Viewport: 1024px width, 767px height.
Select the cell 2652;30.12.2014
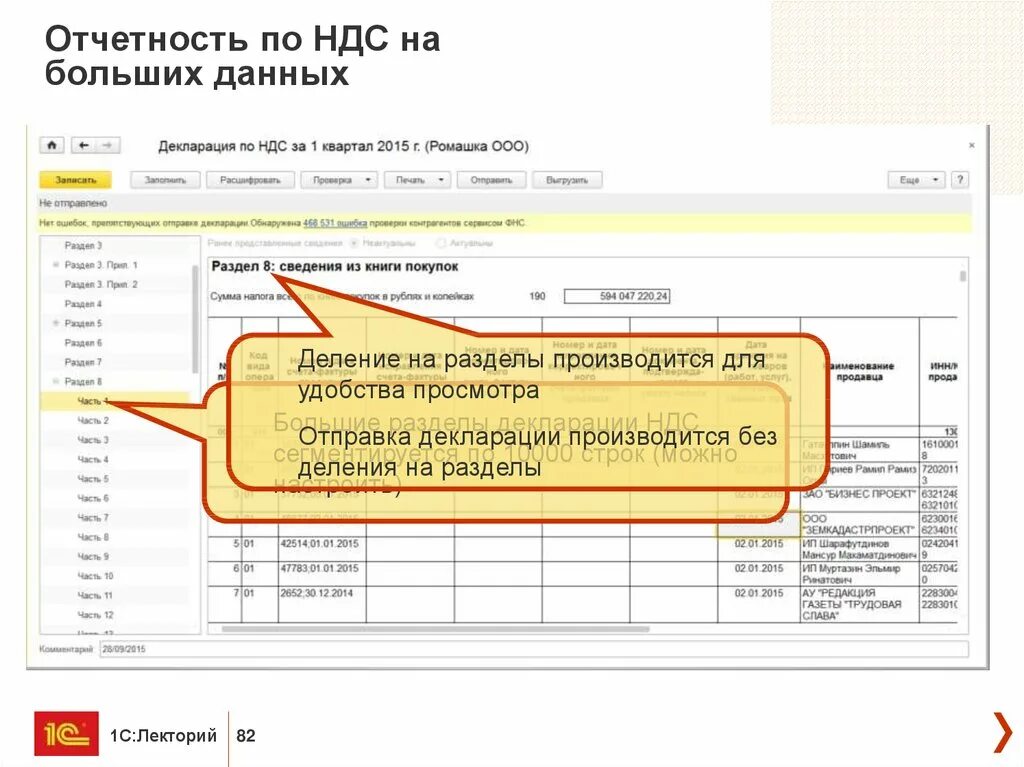322,604
